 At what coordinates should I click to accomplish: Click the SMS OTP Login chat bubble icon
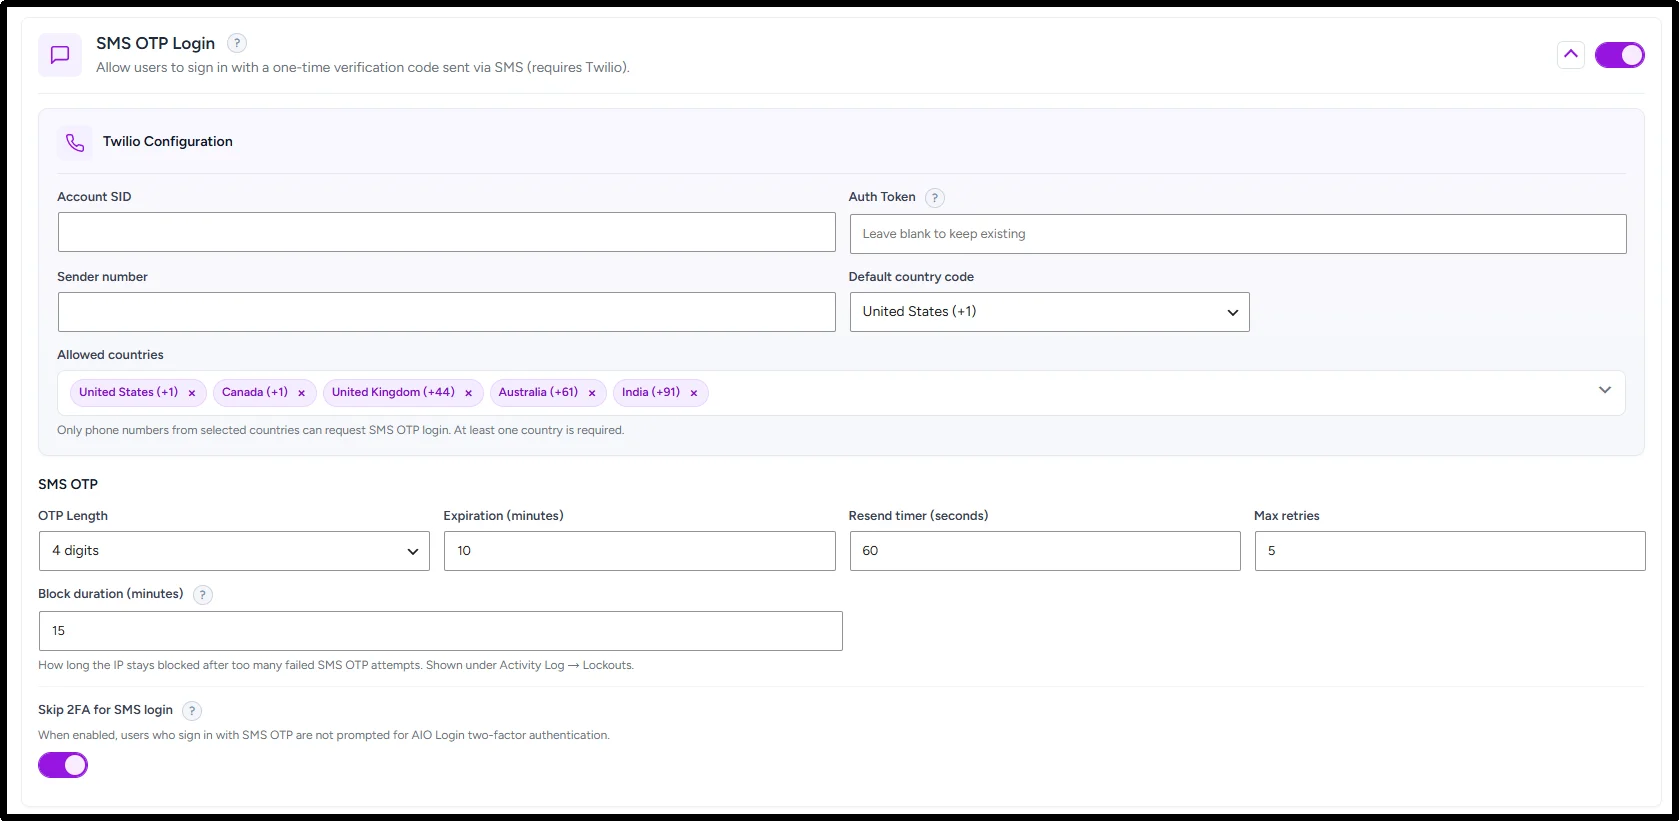click(60, 55)
